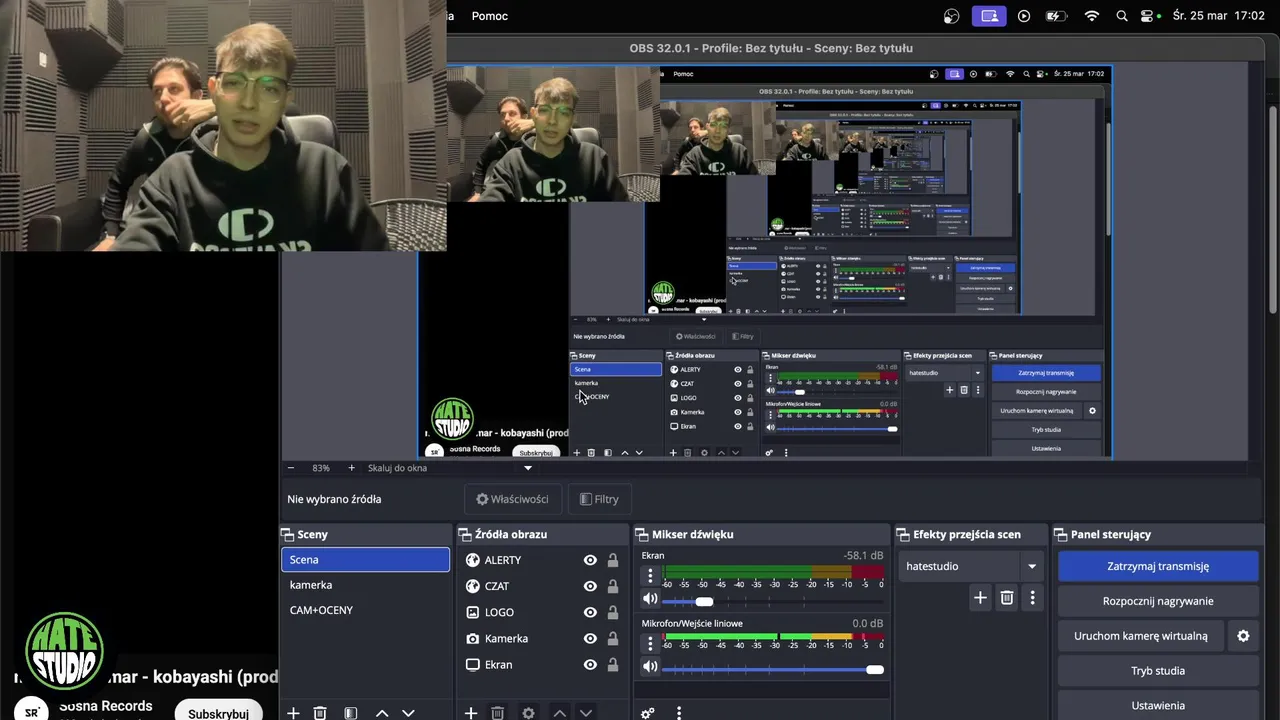Toggle lock on the Ekran source
The width and height of the screenshot is (1280, 720).
coord(613,665)
